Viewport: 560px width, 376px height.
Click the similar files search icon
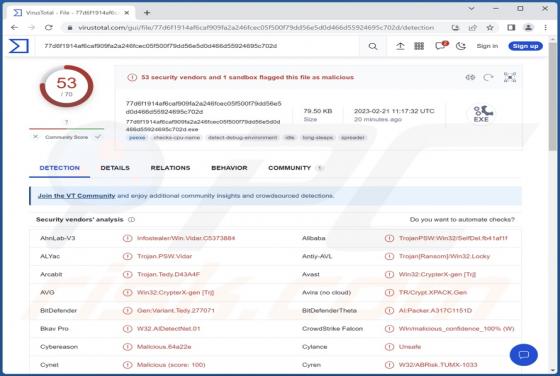tap(470, 77)
